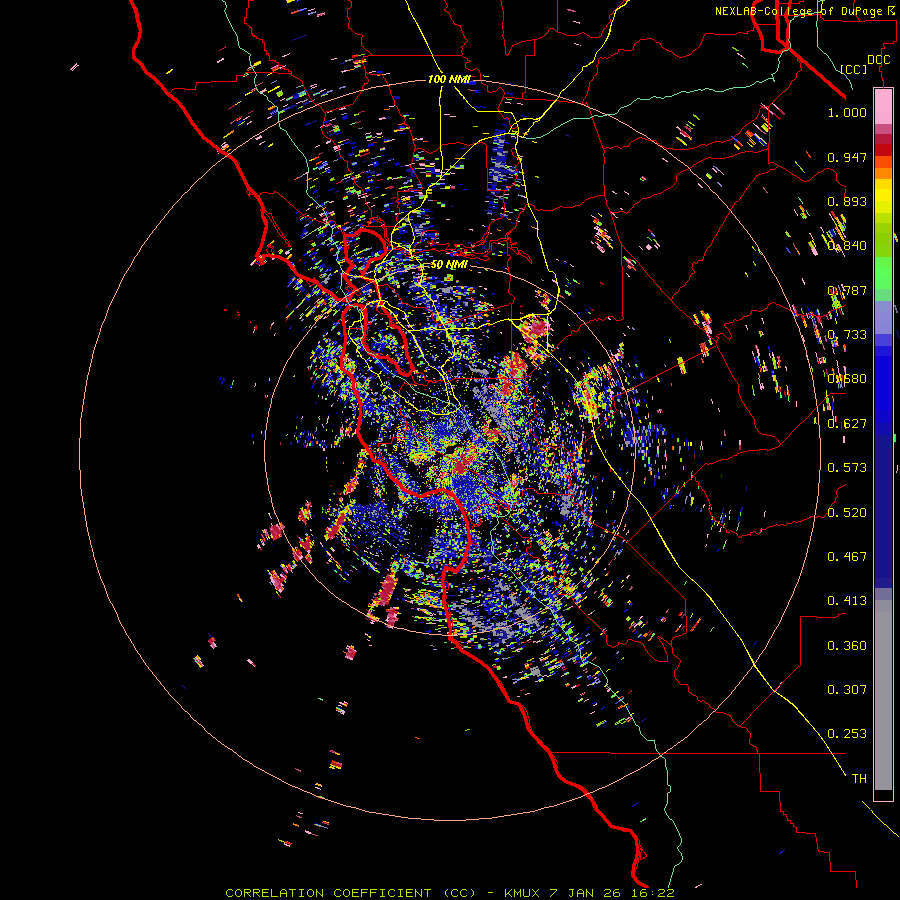Click the 'CORRELATION COEFFICIENT (CC) - KMUX' caption

[x=383, y=893]
